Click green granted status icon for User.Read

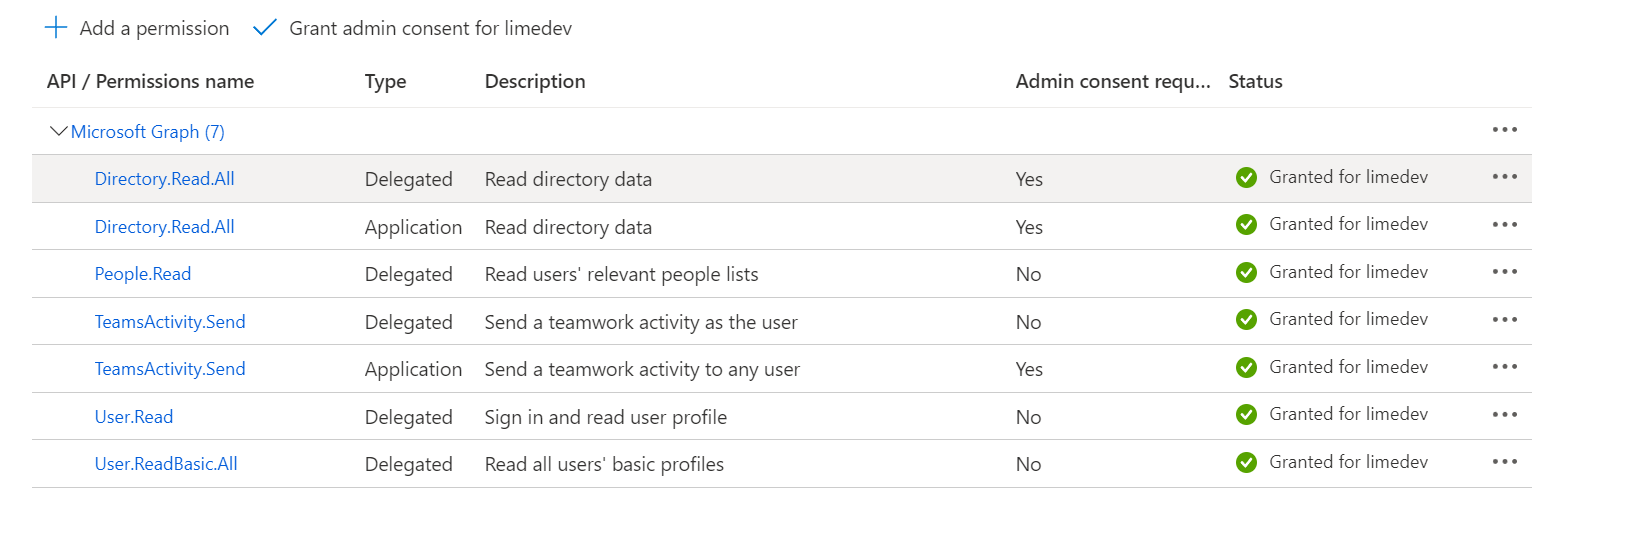tap(1246, 415)
